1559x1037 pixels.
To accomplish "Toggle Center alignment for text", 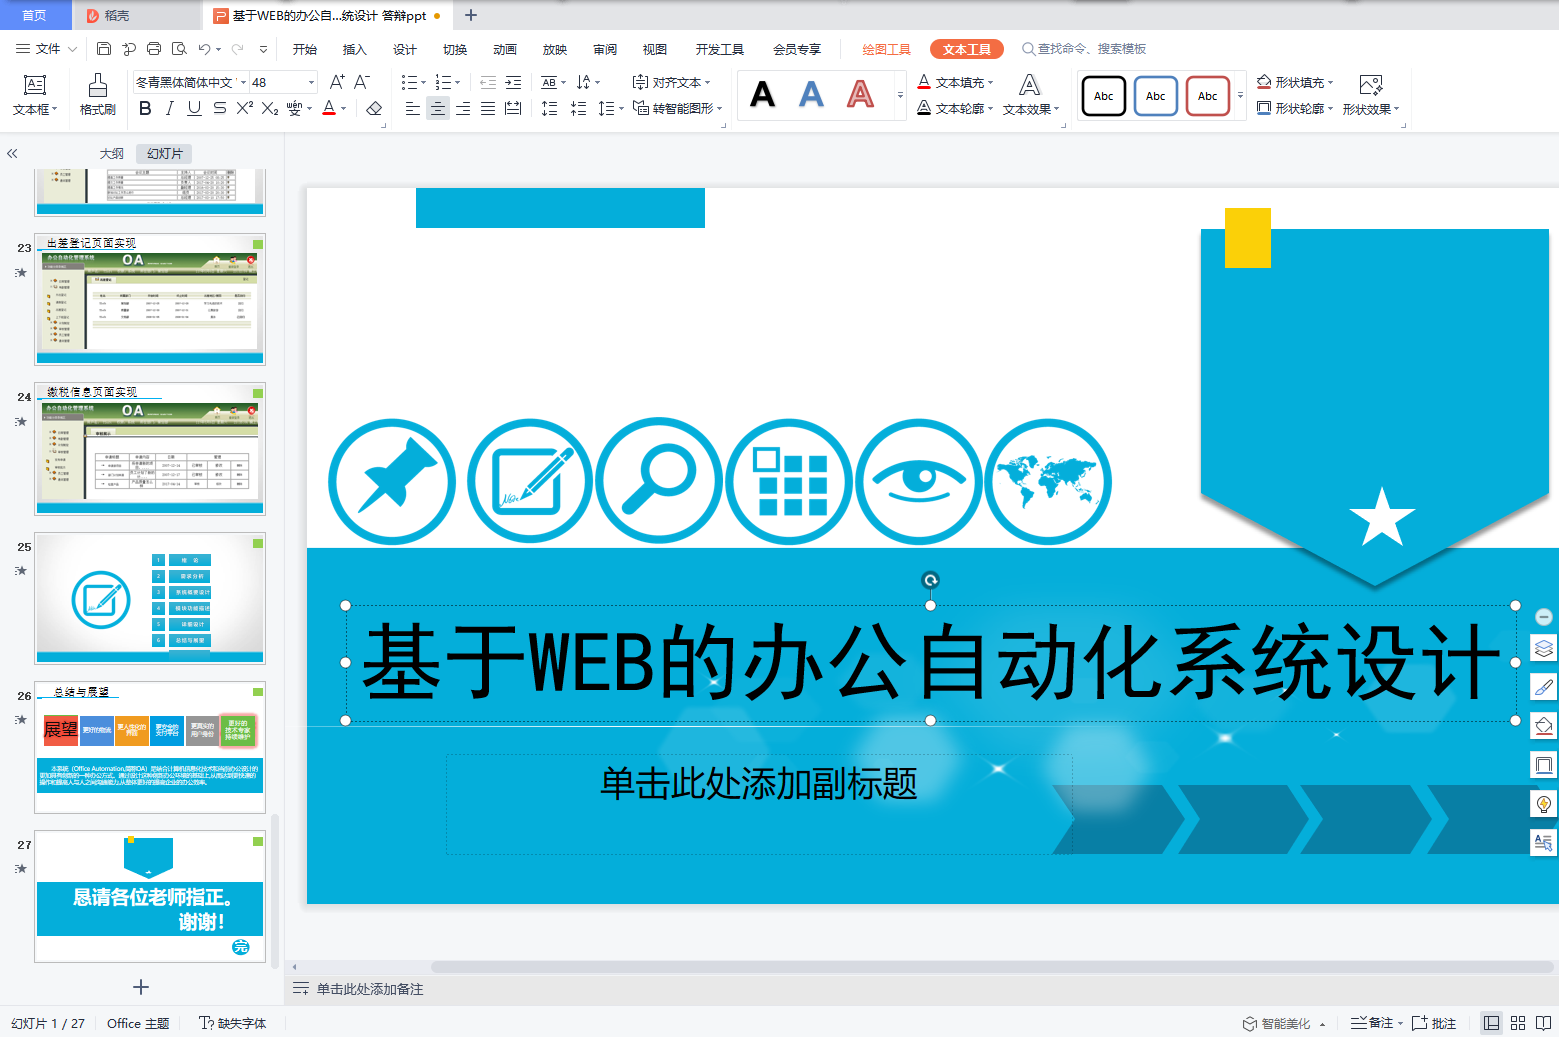I will (438, 108).
